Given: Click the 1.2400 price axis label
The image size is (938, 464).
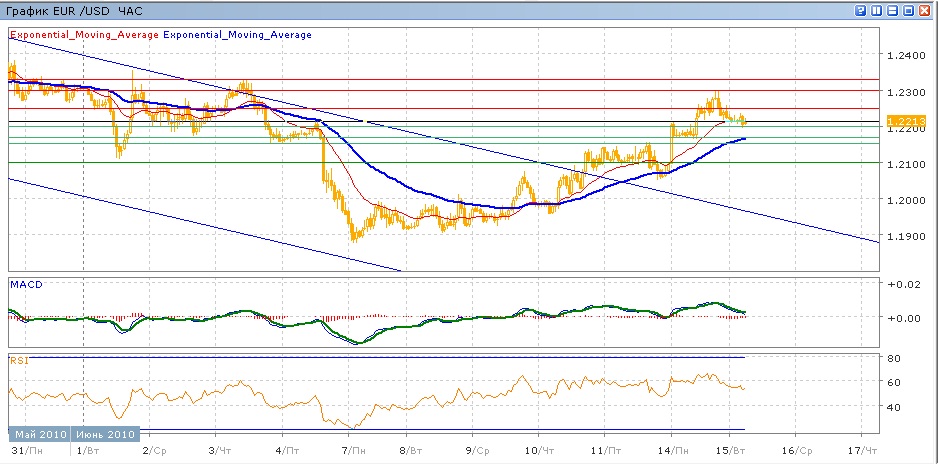Looking at the screenshot, I should [905, 56].
